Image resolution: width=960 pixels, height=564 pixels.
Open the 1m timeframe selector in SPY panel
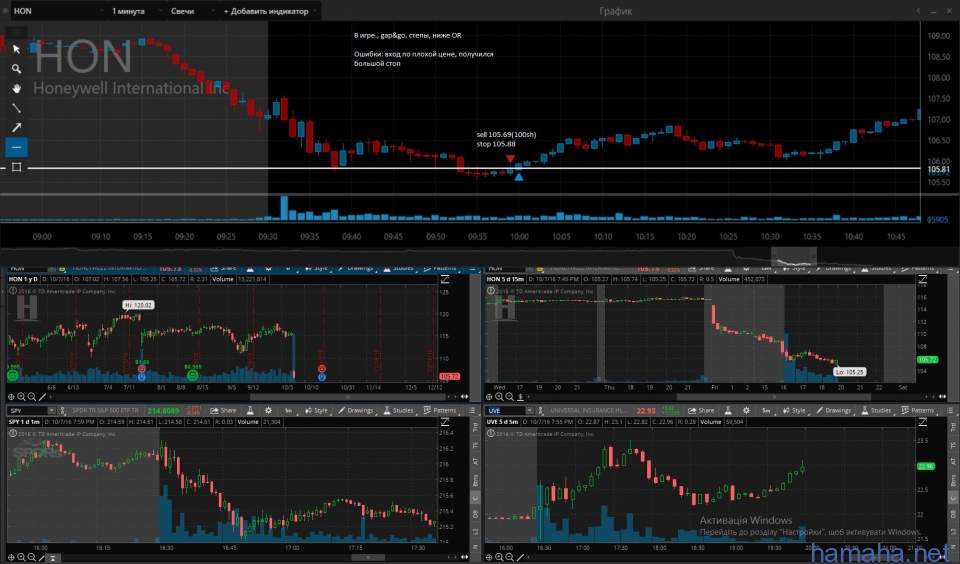click(288, 410)
